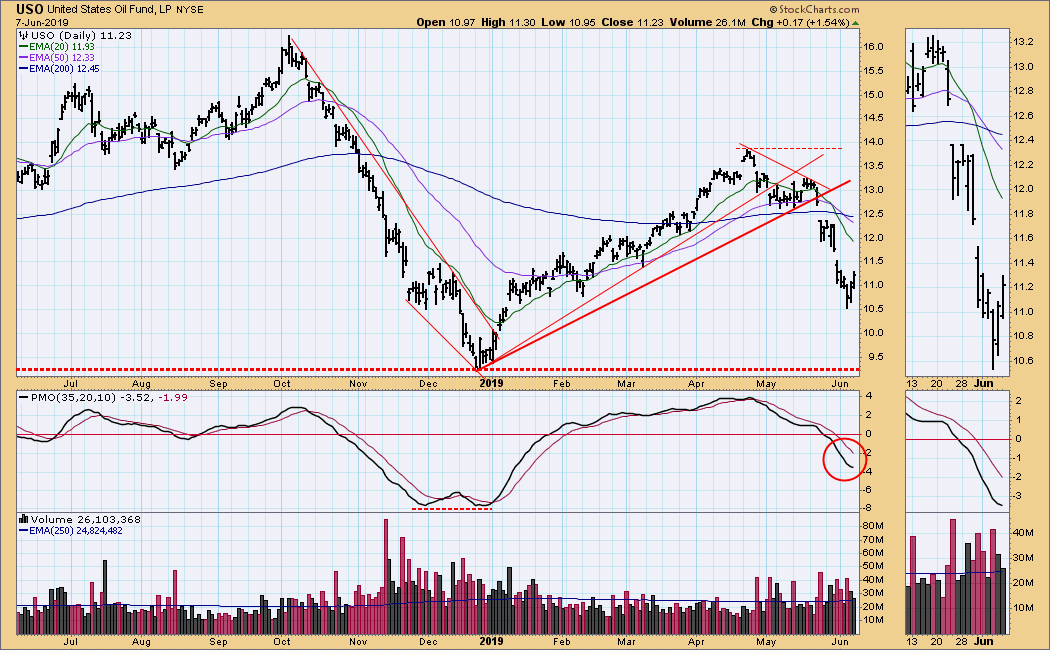Click the 10.5 price axis label
This screenshot has height=650, width=1050.
point(874,309)
